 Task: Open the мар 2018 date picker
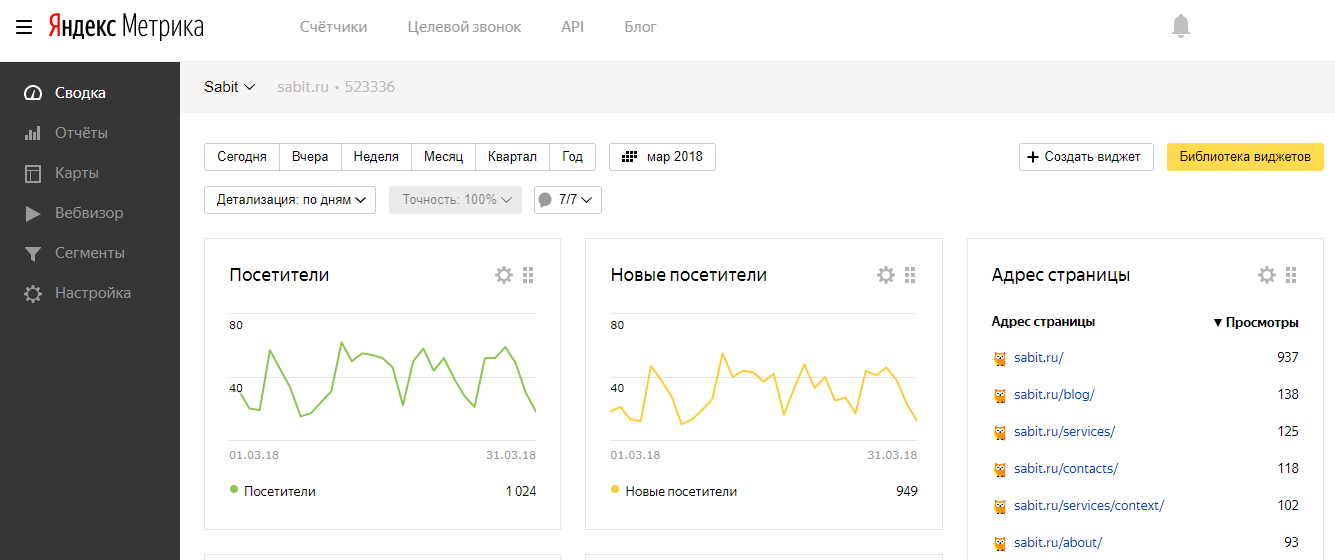tap(662, 157)
